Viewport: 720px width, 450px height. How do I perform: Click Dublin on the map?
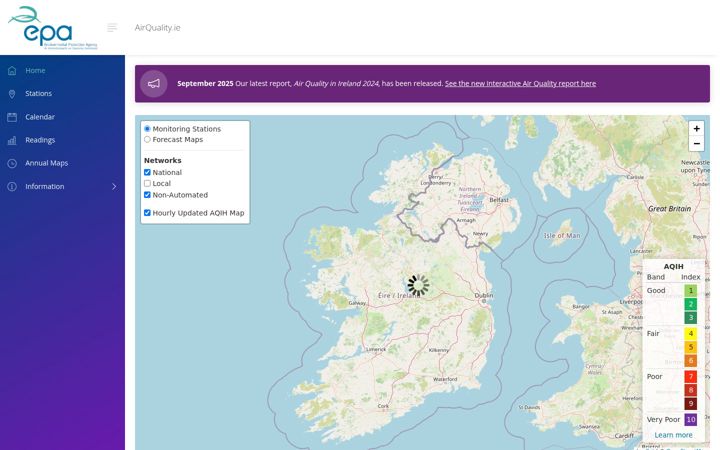(484, 296)
